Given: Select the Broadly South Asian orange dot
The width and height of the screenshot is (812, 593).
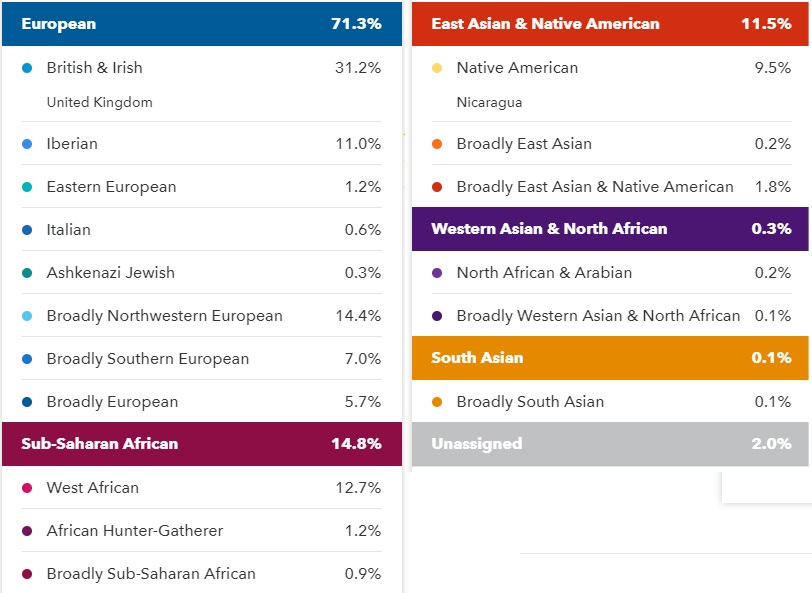Looking at the screenshot, I should point(437,402).
